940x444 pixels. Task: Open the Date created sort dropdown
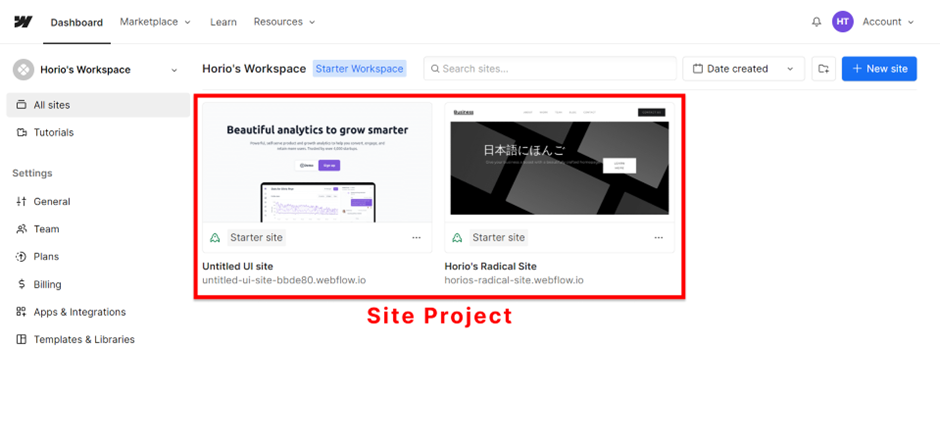tap(743, 69)
